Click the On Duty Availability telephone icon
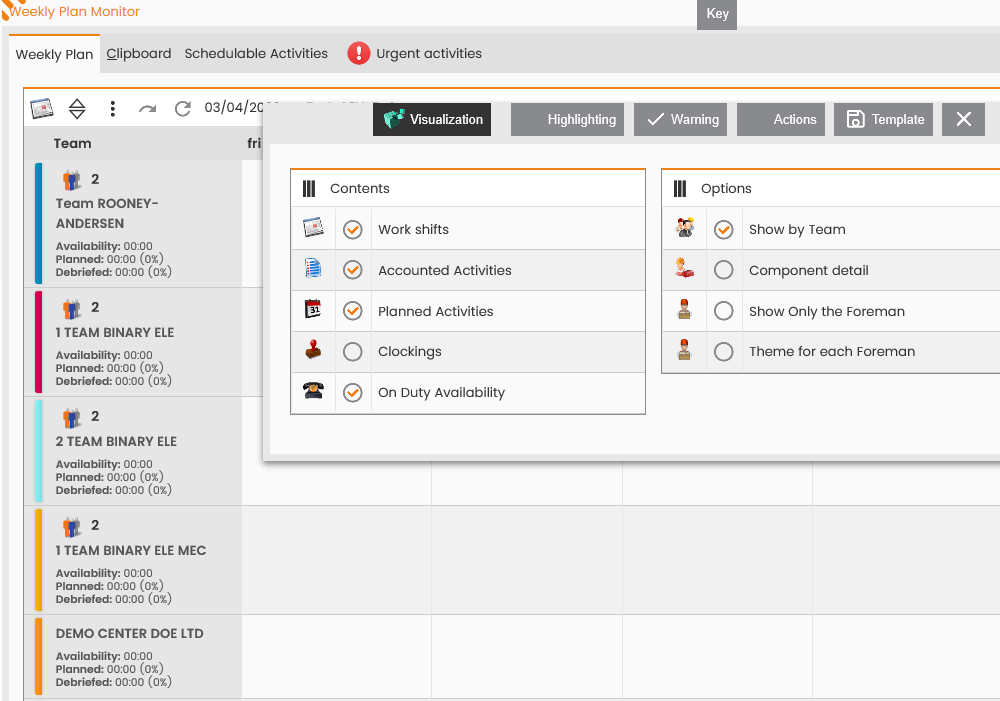This screenshot has width=1000, height=701. 313,390
